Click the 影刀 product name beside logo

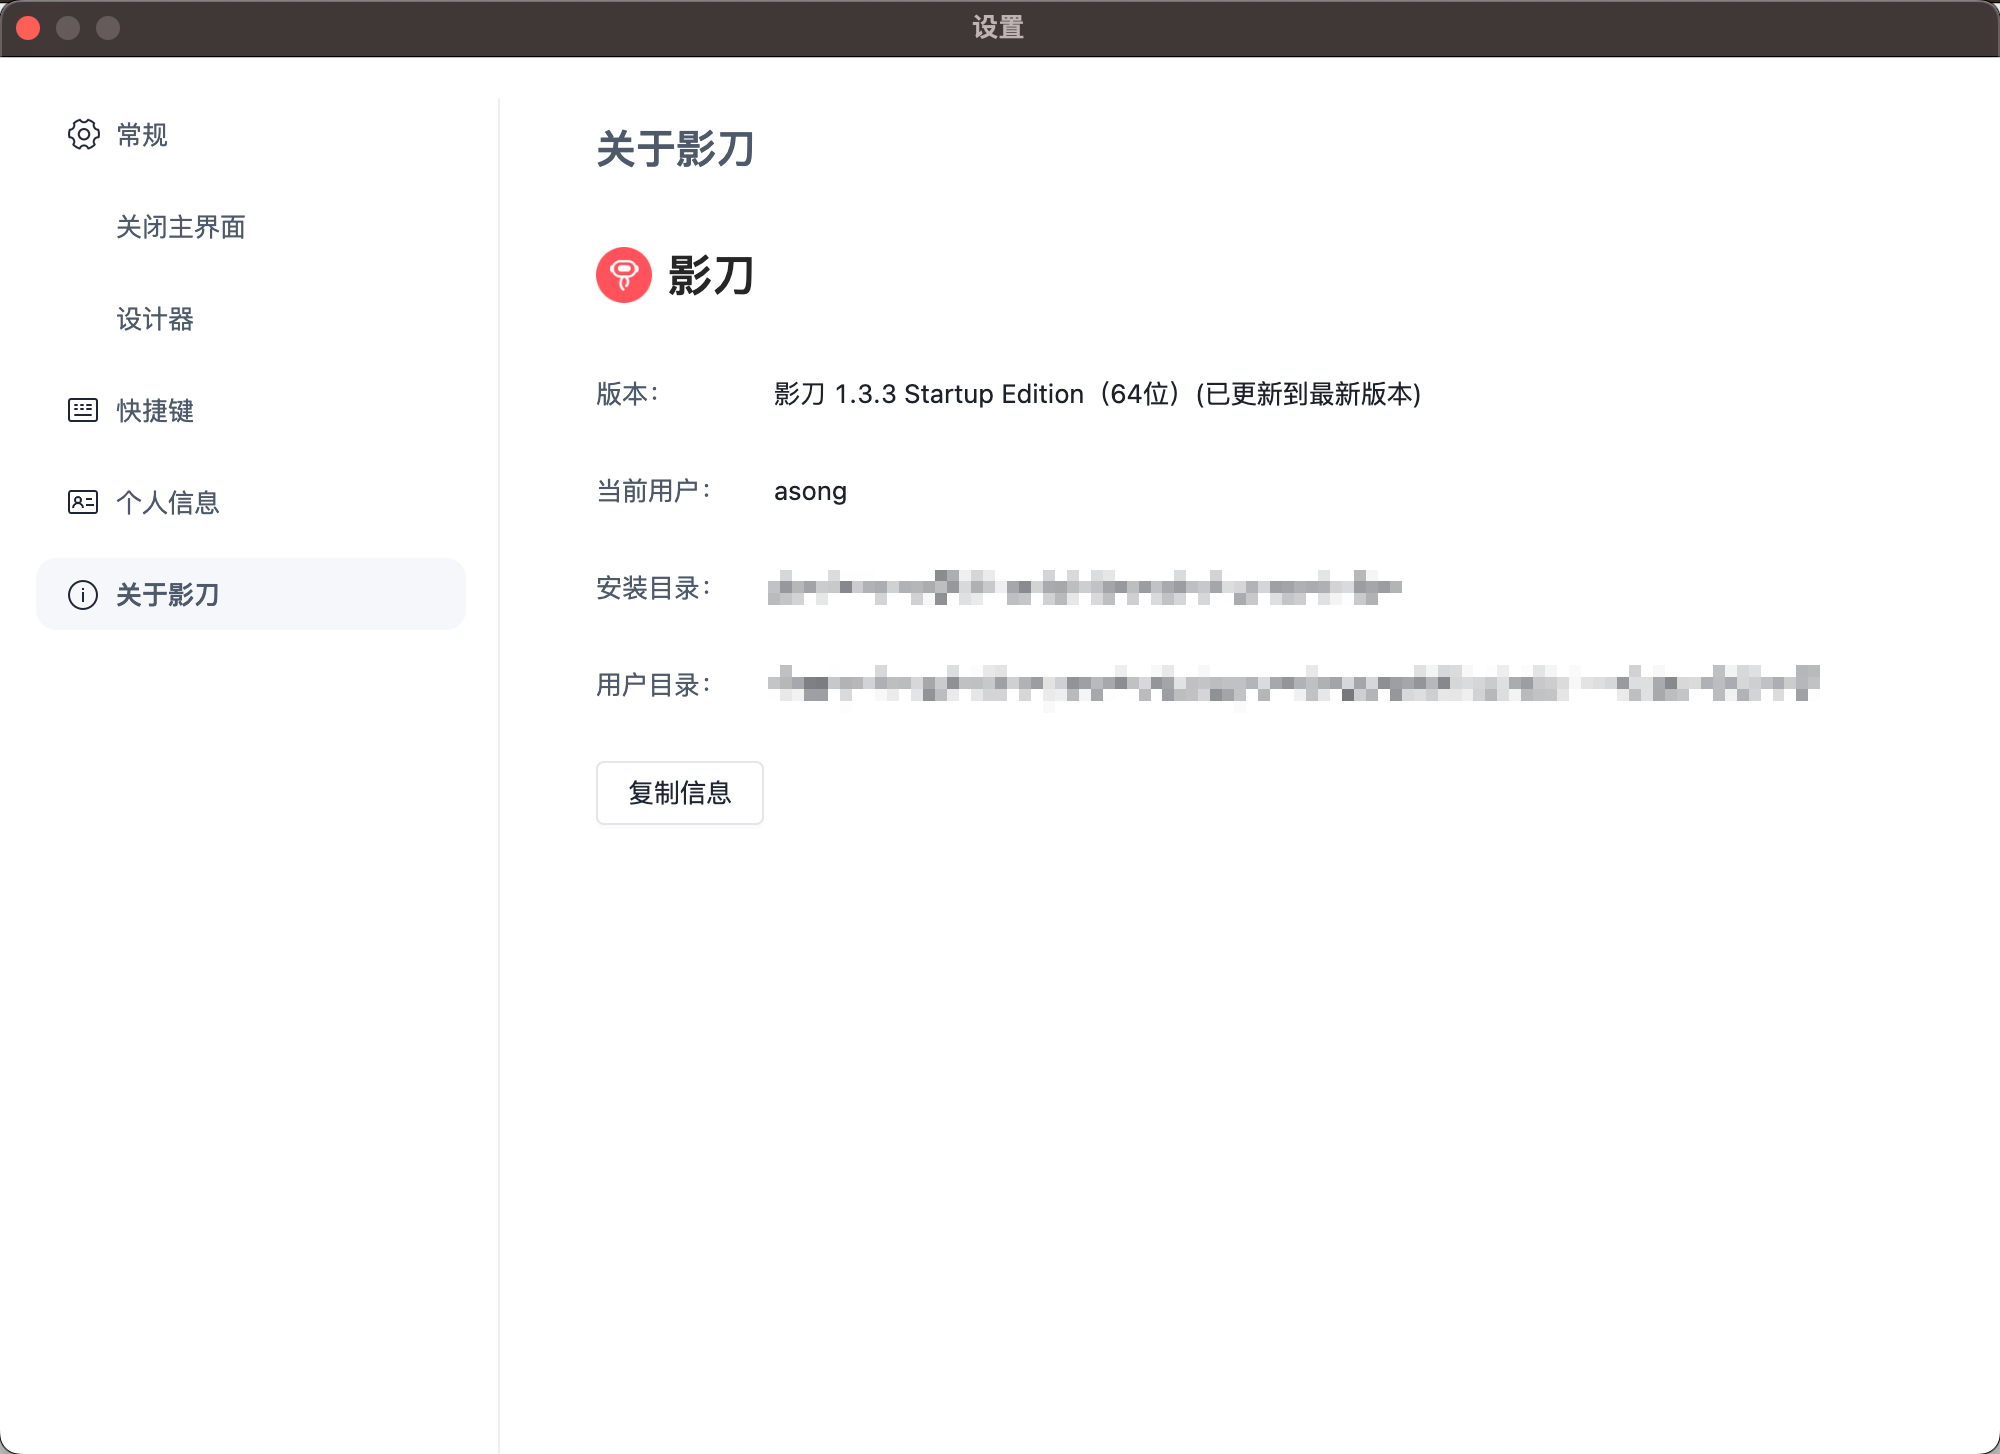point(711,275)
